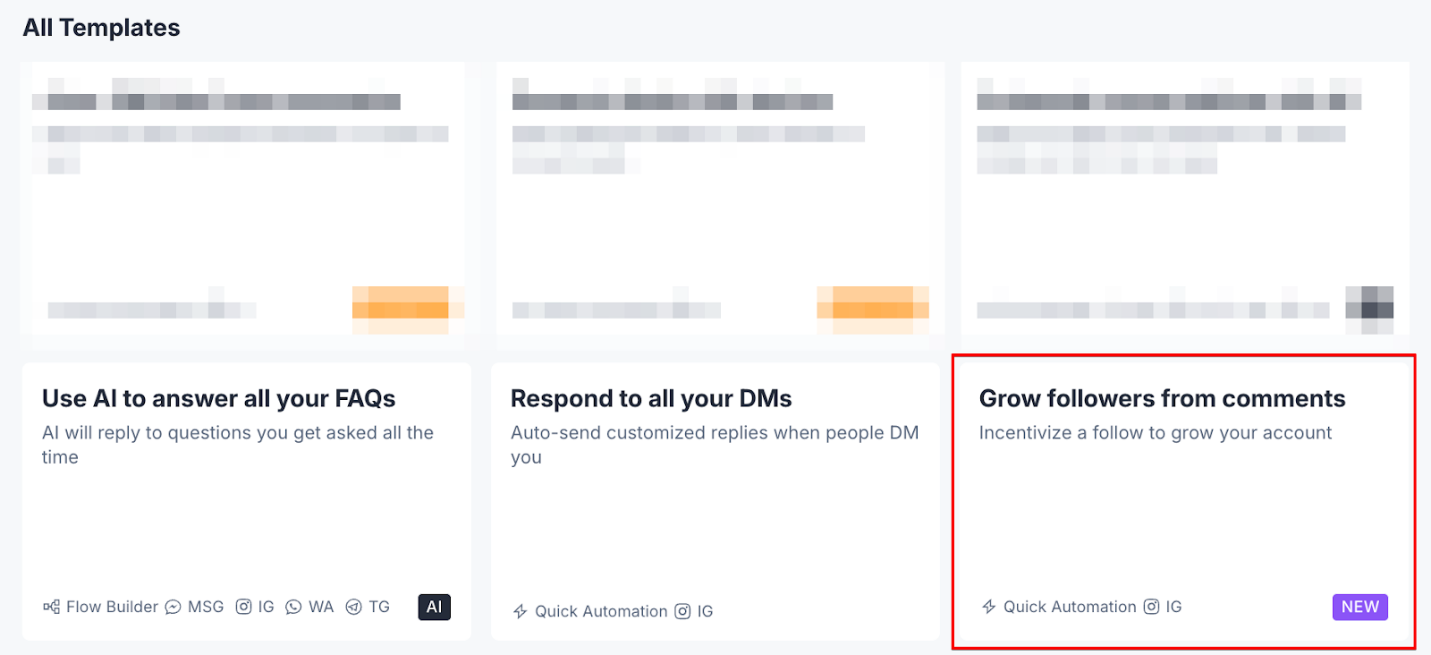Click the WhatsApp icon beside WA
Image resolution: width=1431 pixels, height=655 pixels.
tap(293, 607)
